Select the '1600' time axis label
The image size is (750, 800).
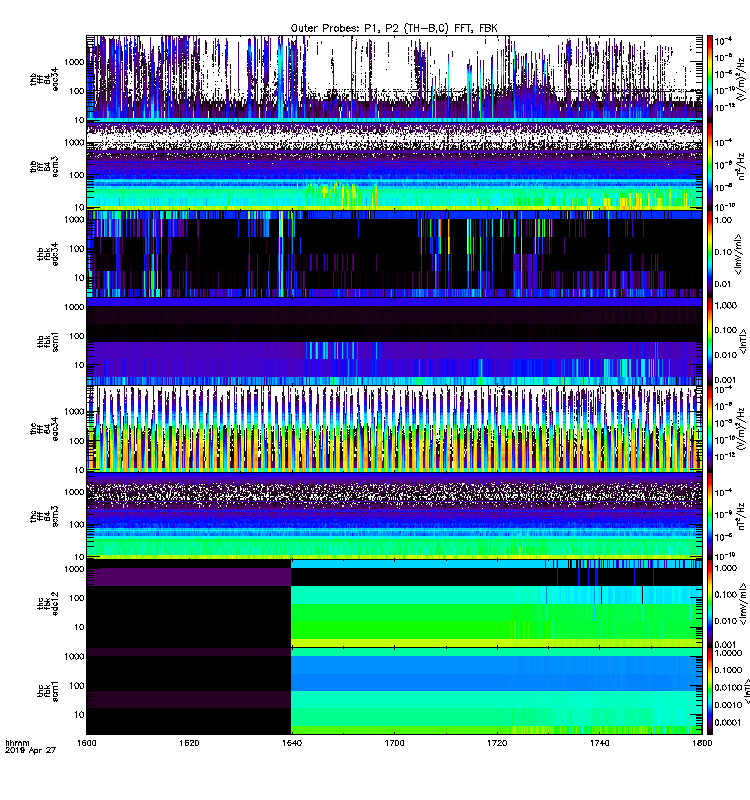tap(86, 743)
